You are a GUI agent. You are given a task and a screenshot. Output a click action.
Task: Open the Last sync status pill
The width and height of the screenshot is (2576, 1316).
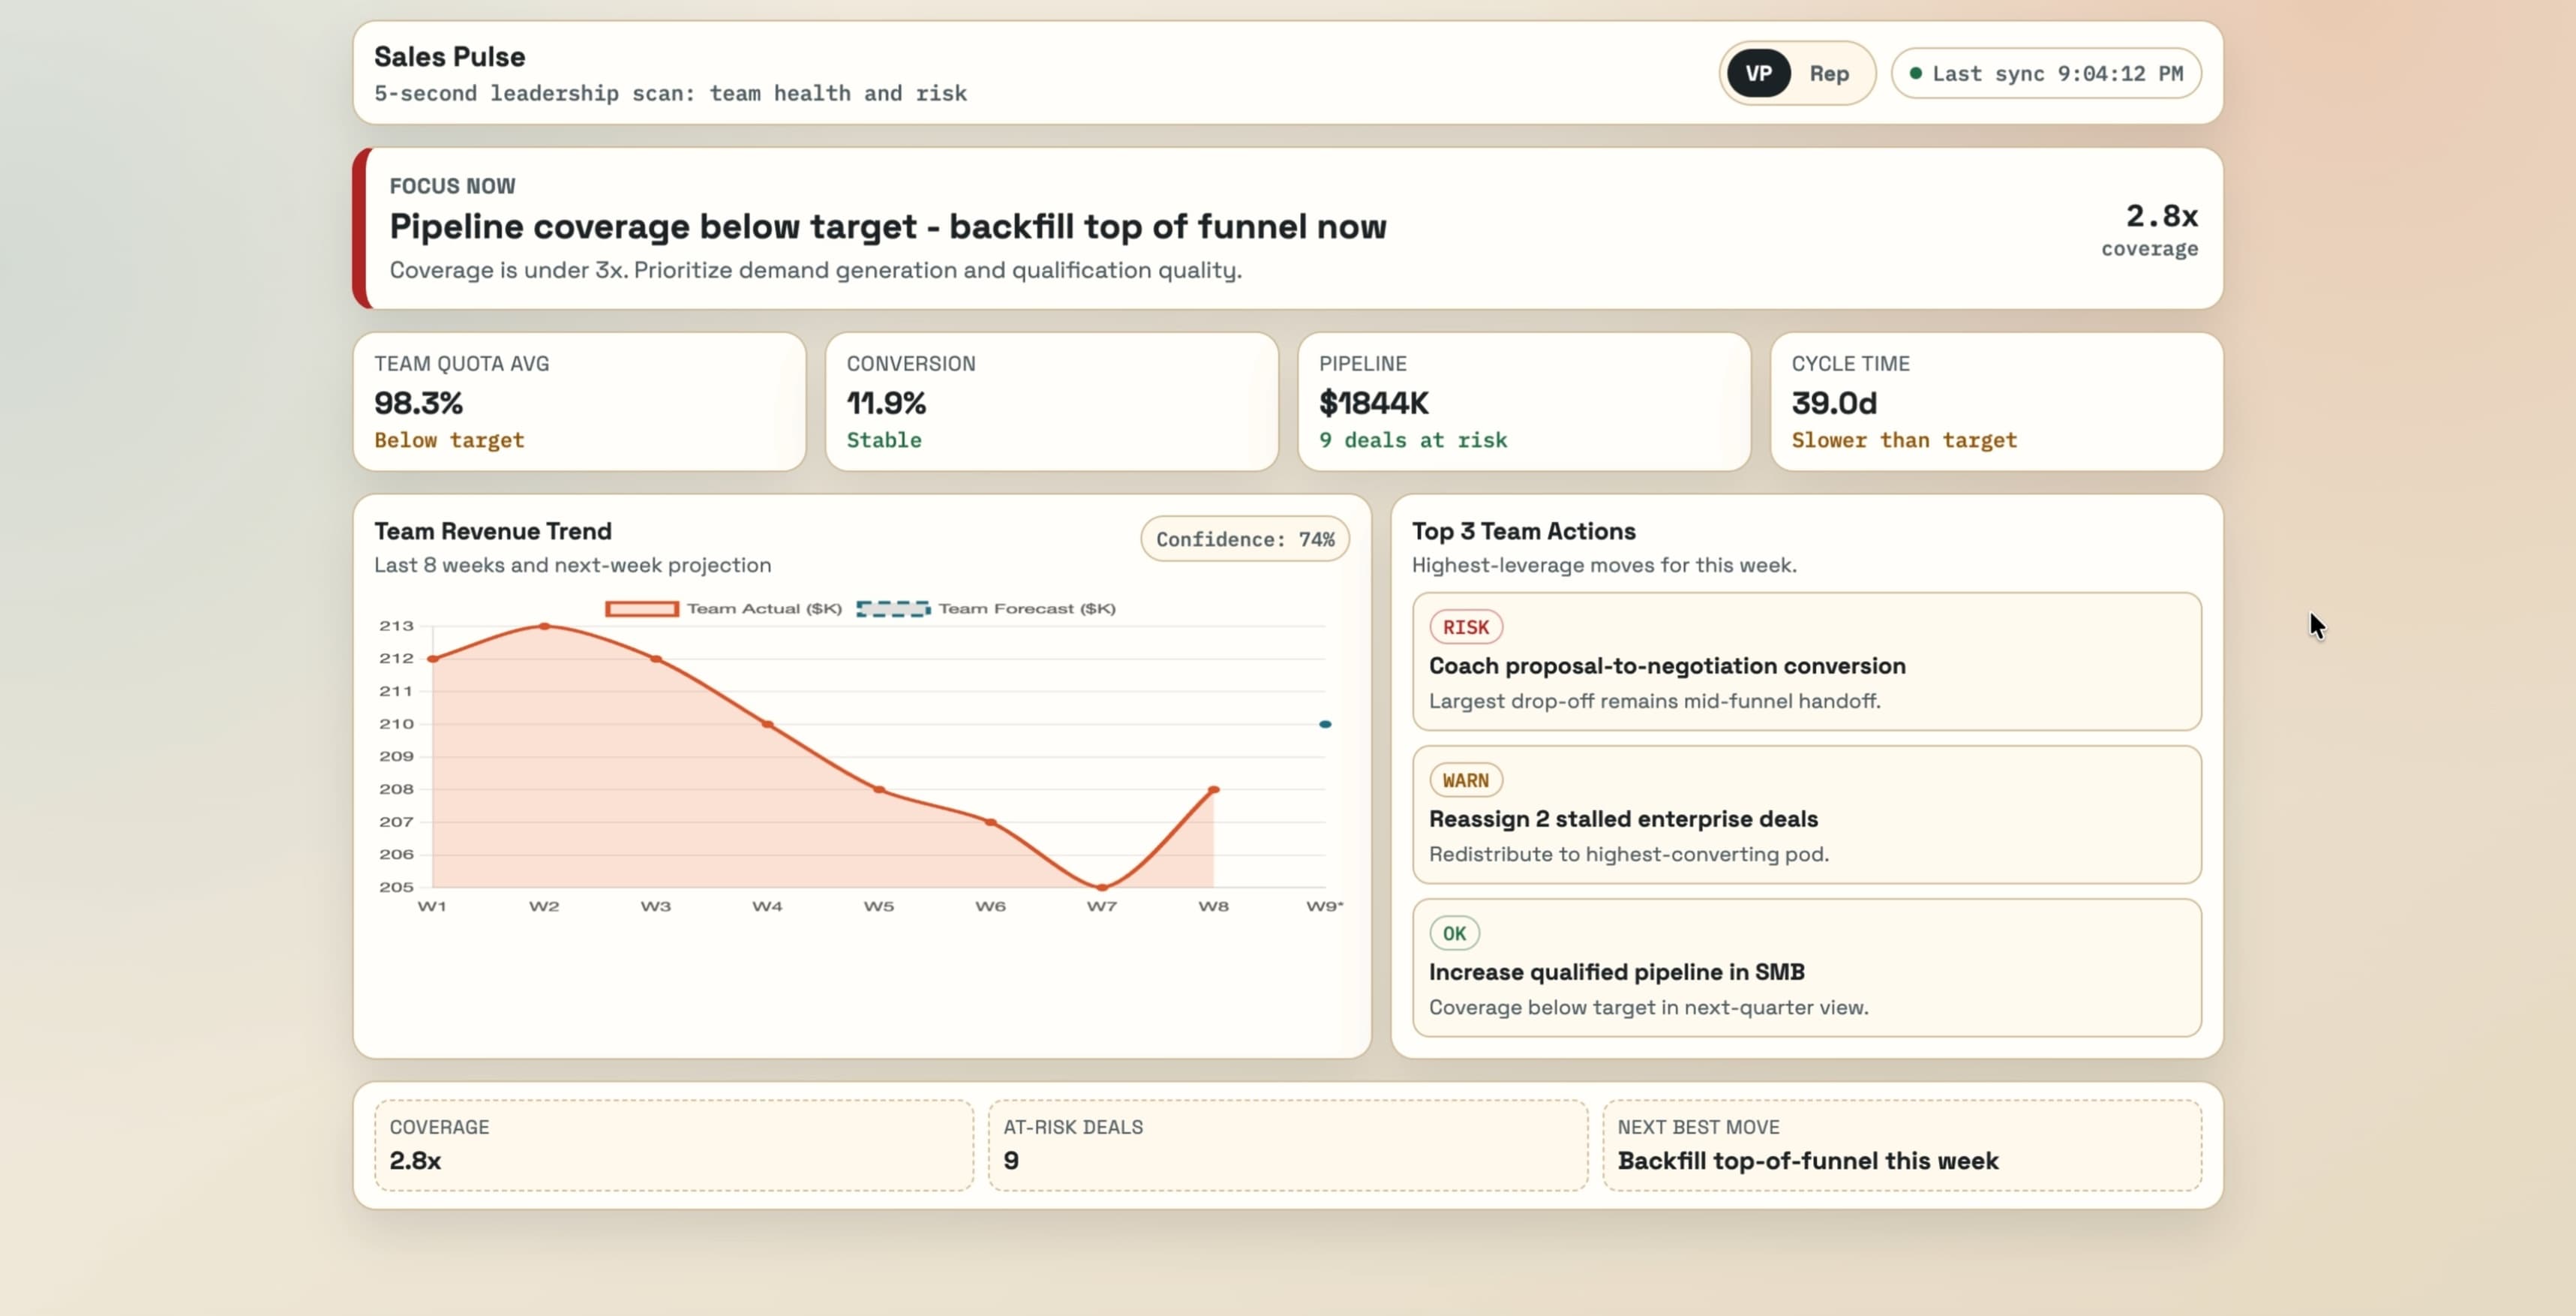pyautogui.click(x=2046, y=73)
